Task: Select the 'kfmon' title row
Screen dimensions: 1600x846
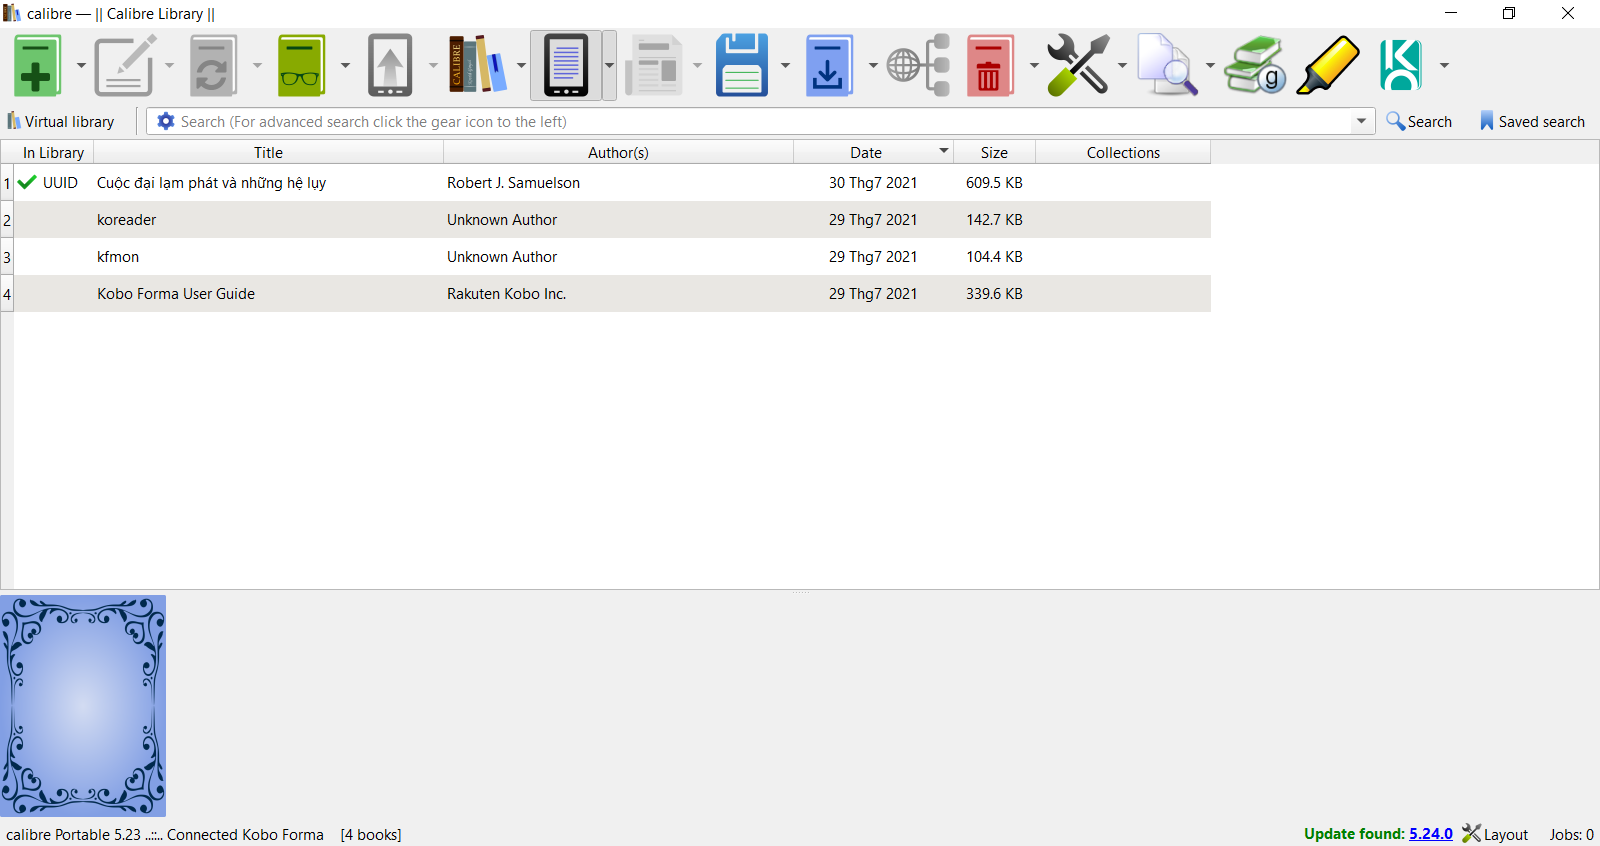Action: 118,256
